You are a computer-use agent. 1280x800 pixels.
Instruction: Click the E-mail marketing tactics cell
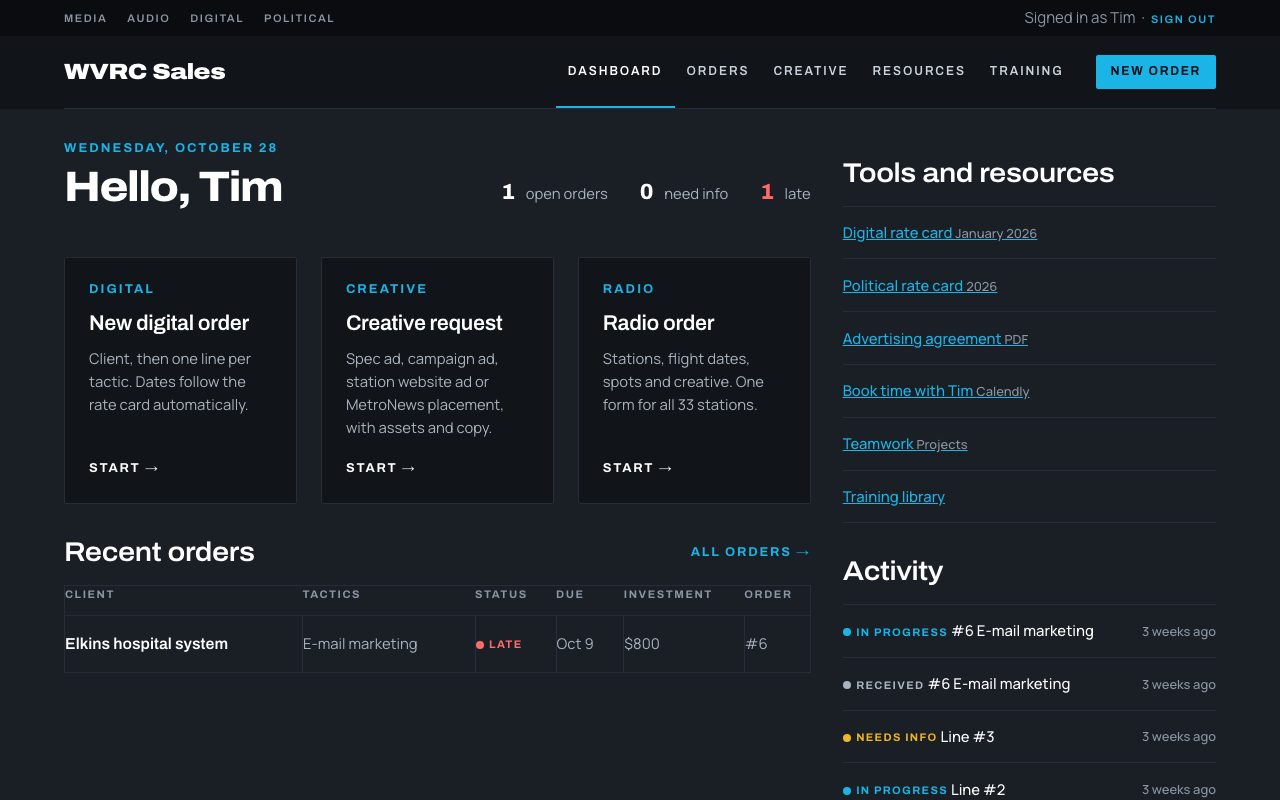pyautogui.click(x=388, y=644)
